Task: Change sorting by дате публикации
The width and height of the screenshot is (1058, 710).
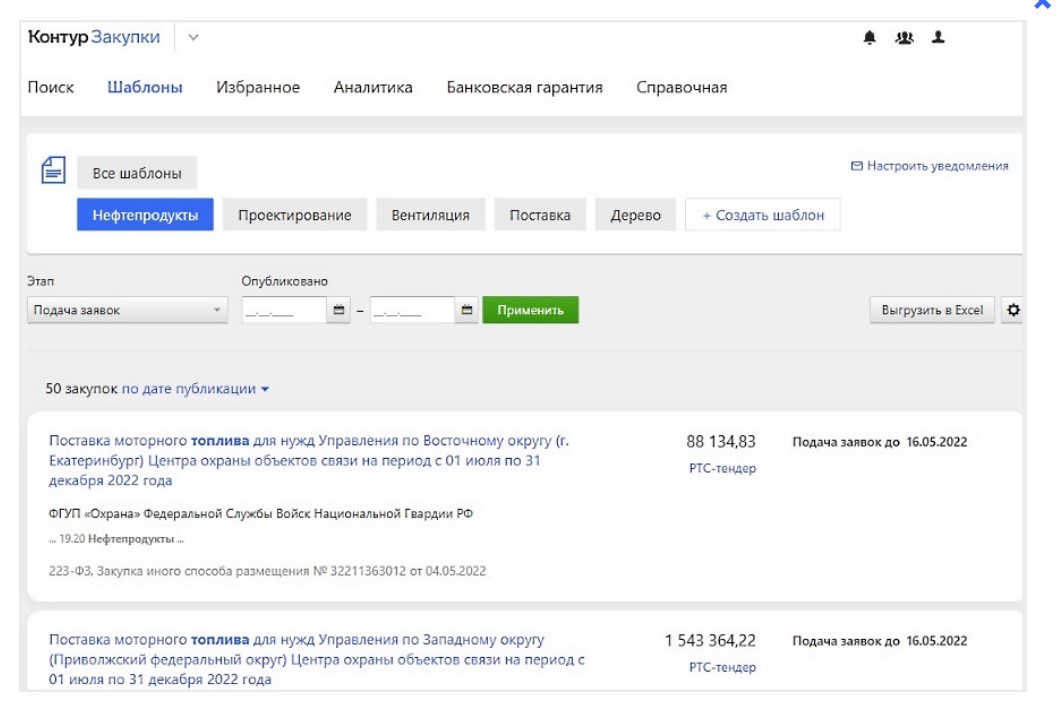Action: [x=196, y=388]
